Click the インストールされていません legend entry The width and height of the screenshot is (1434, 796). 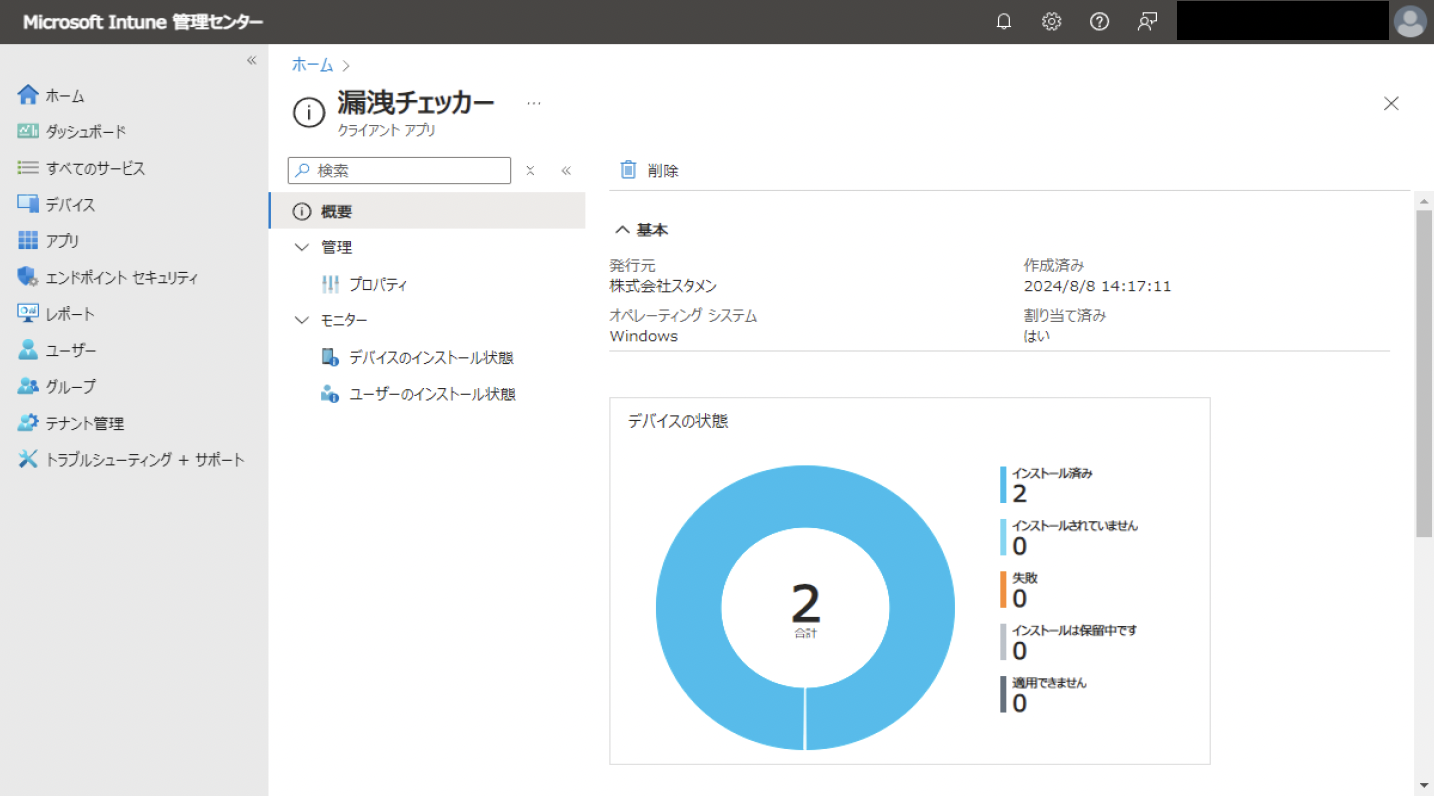pos(1068,537)
